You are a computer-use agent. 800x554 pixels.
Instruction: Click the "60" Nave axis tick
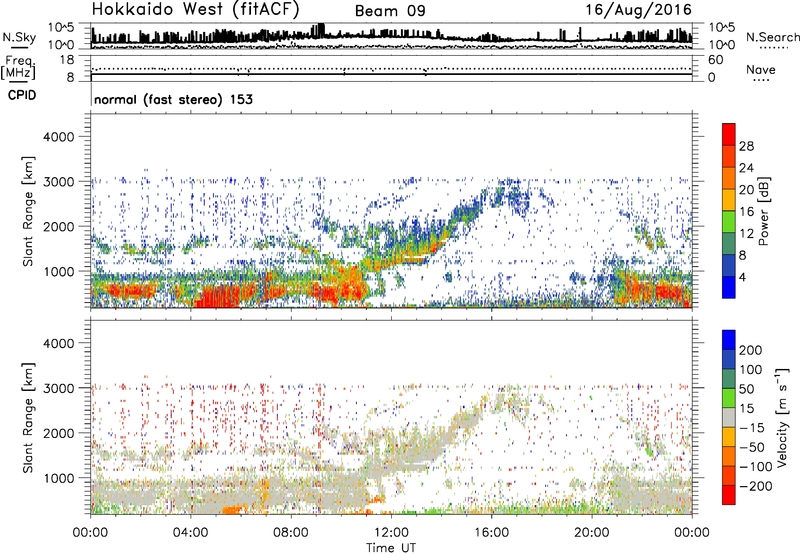click(x=715, y=60)
